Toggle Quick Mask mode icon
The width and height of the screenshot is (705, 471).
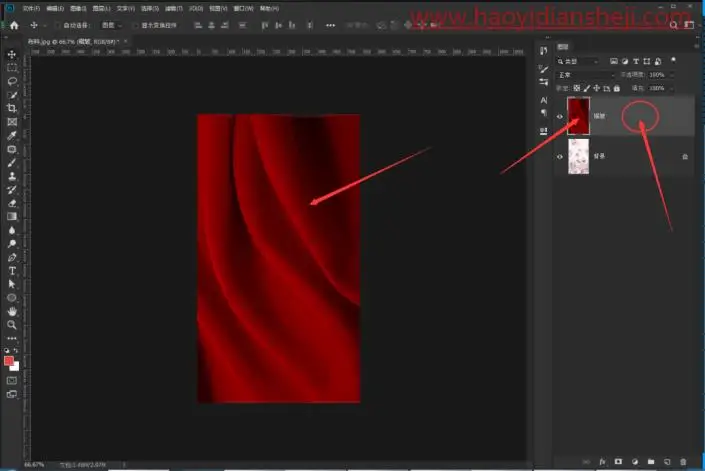[x=12, y=381]
